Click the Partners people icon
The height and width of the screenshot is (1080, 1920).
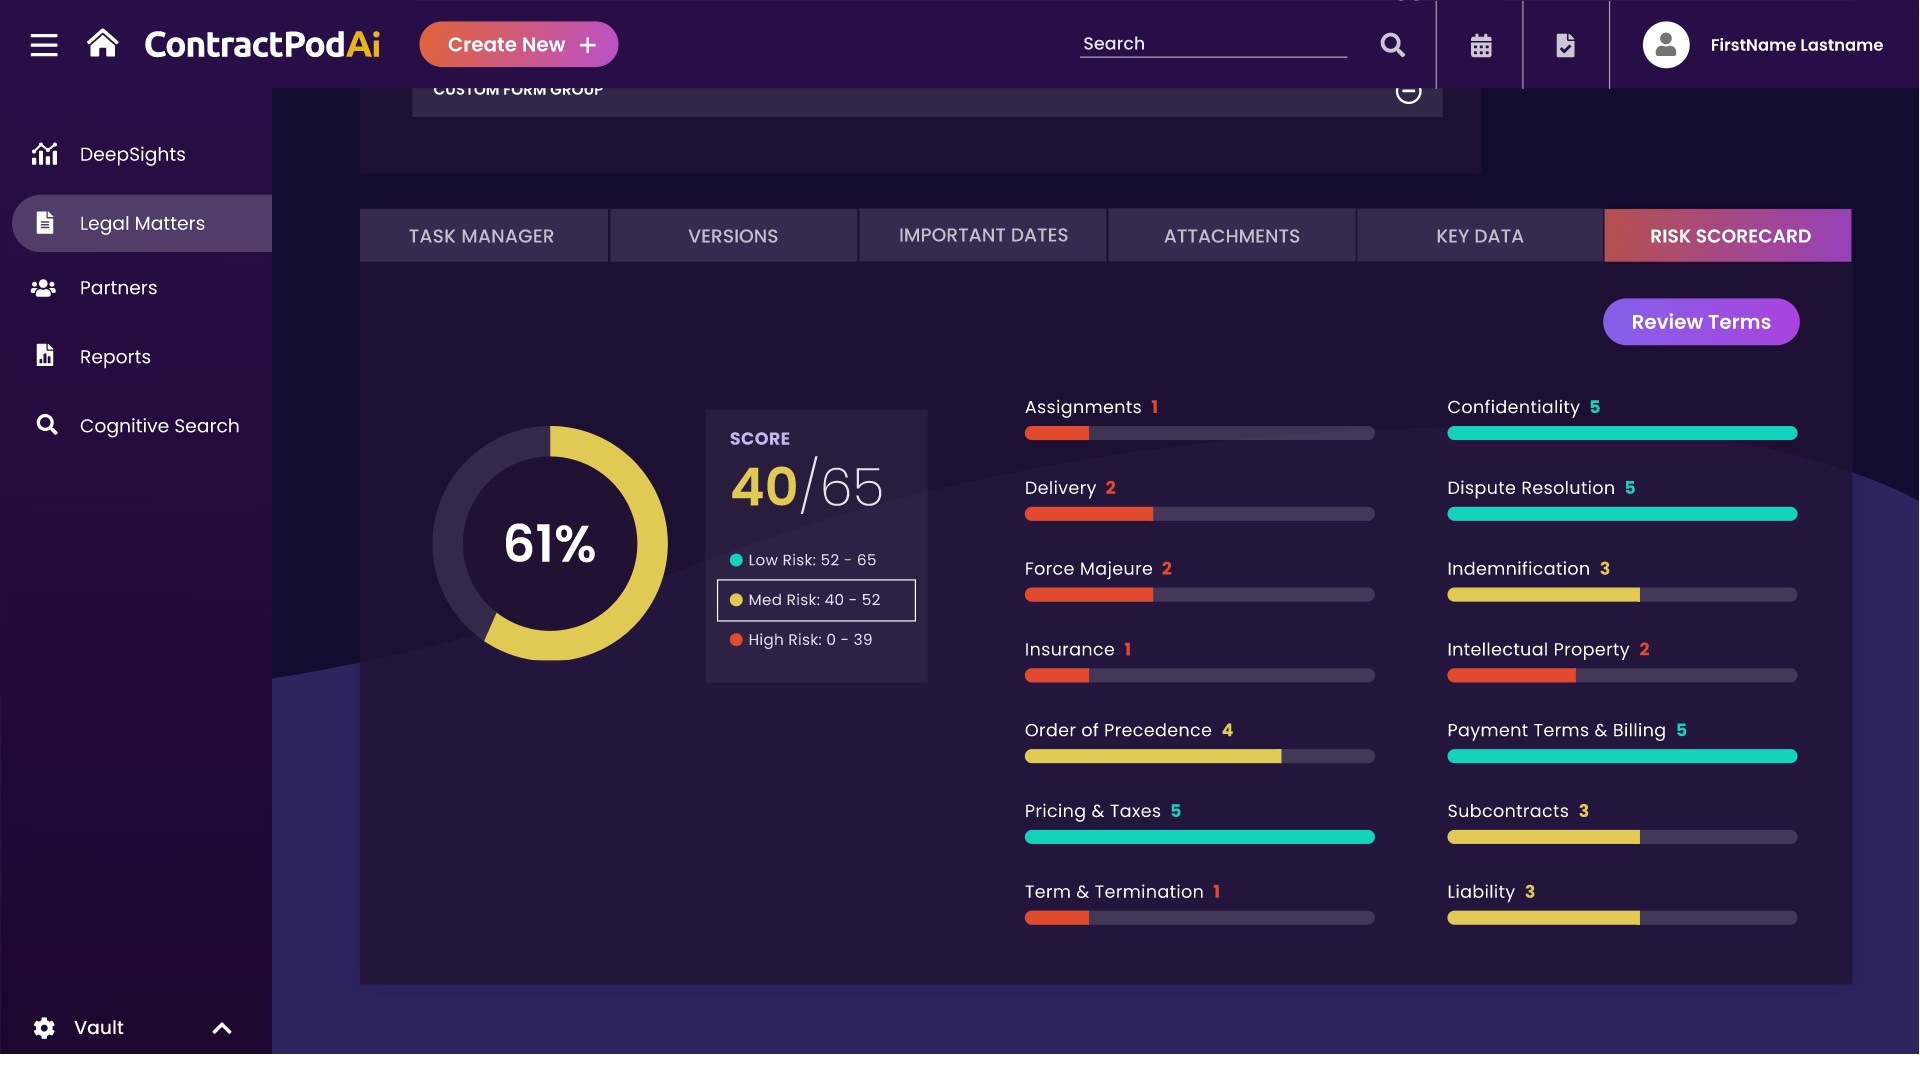pyautogui.click(x=44, y=288)
